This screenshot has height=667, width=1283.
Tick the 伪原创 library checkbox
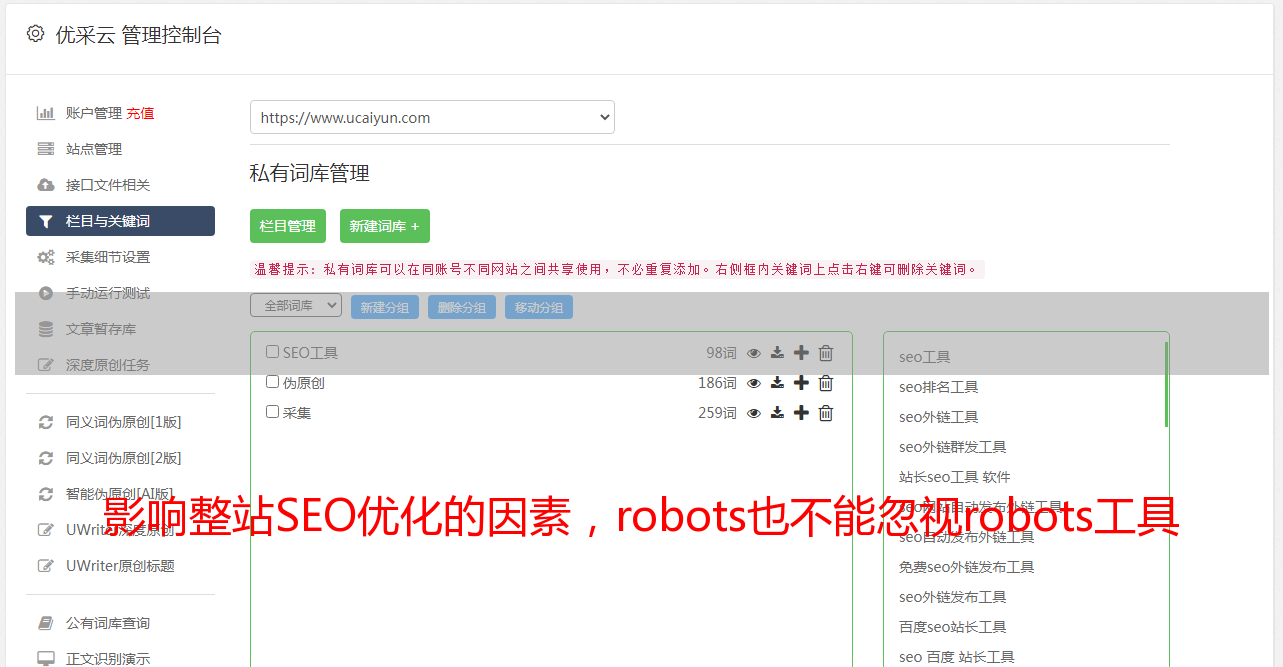click(x=272, y=382)
